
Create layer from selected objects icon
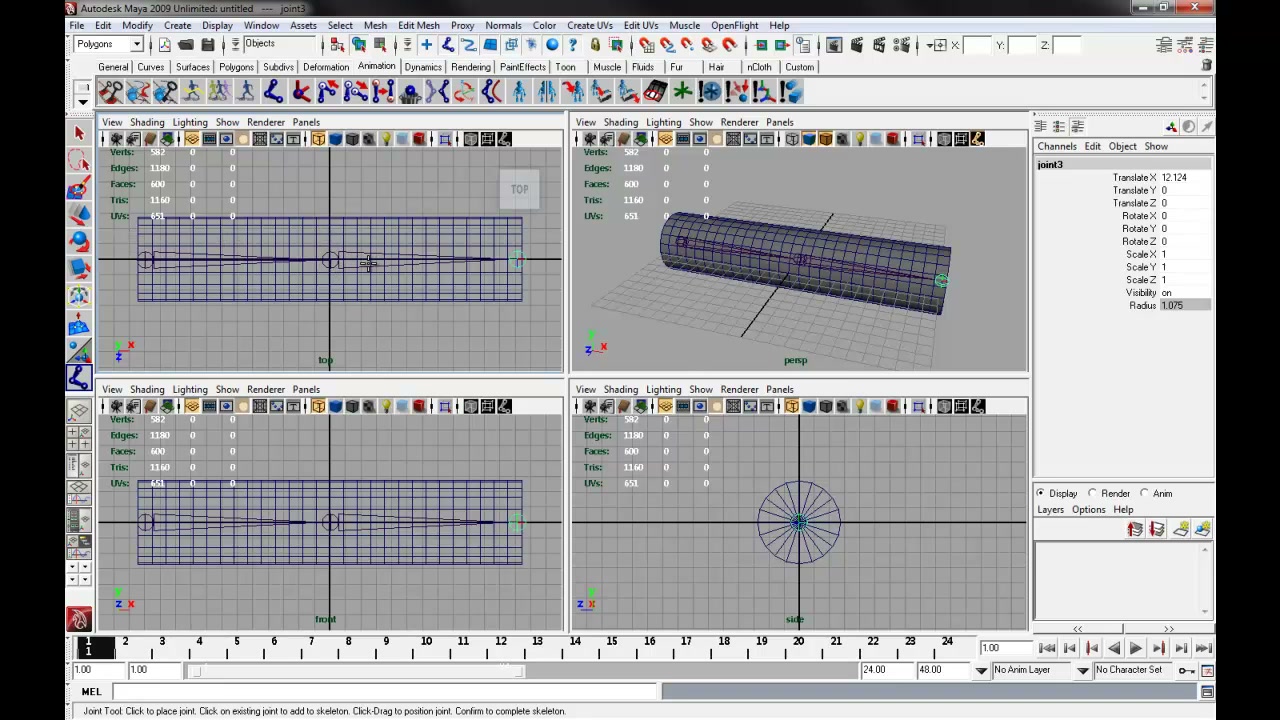coord(1203,530)
